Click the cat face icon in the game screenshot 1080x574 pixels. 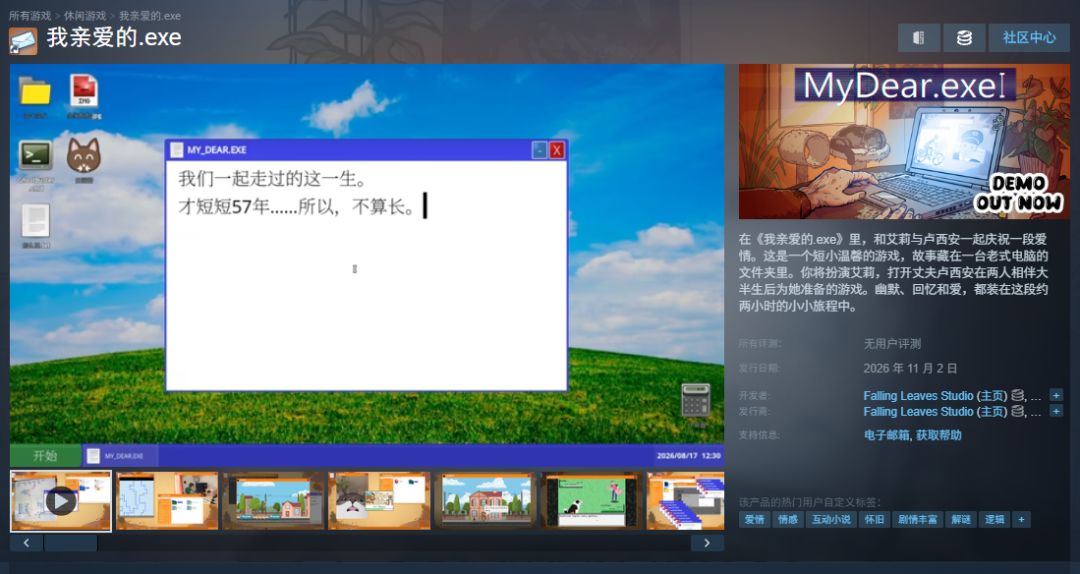pos(84,156)
